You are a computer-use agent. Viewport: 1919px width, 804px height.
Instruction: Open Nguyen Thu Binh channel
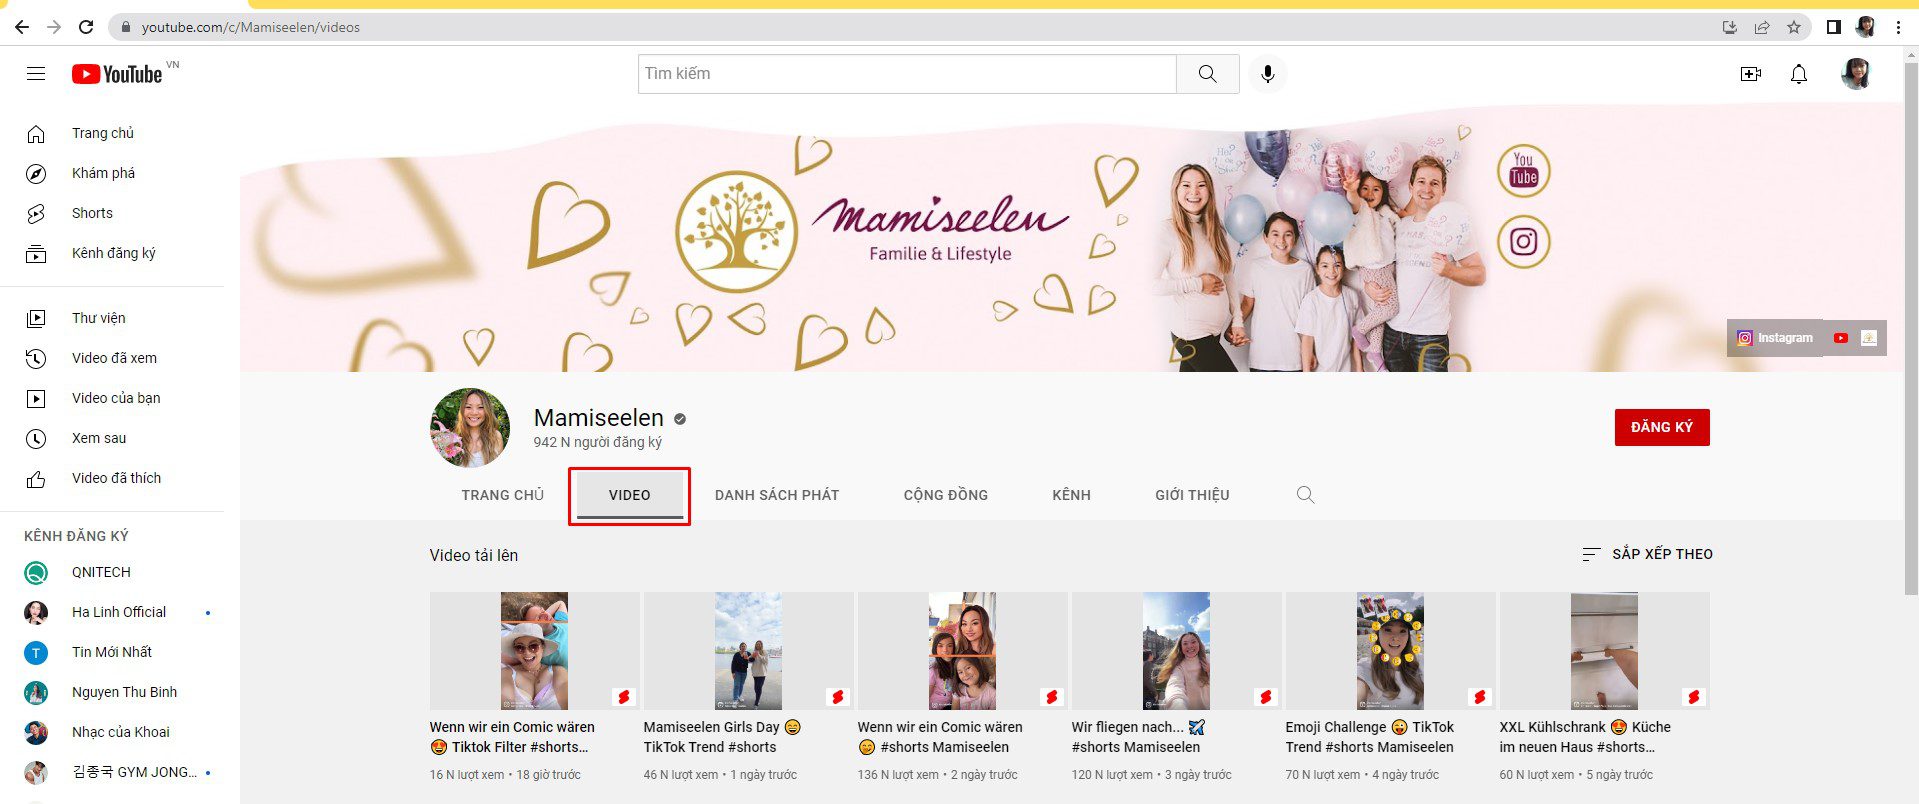[x=112, y=692]
